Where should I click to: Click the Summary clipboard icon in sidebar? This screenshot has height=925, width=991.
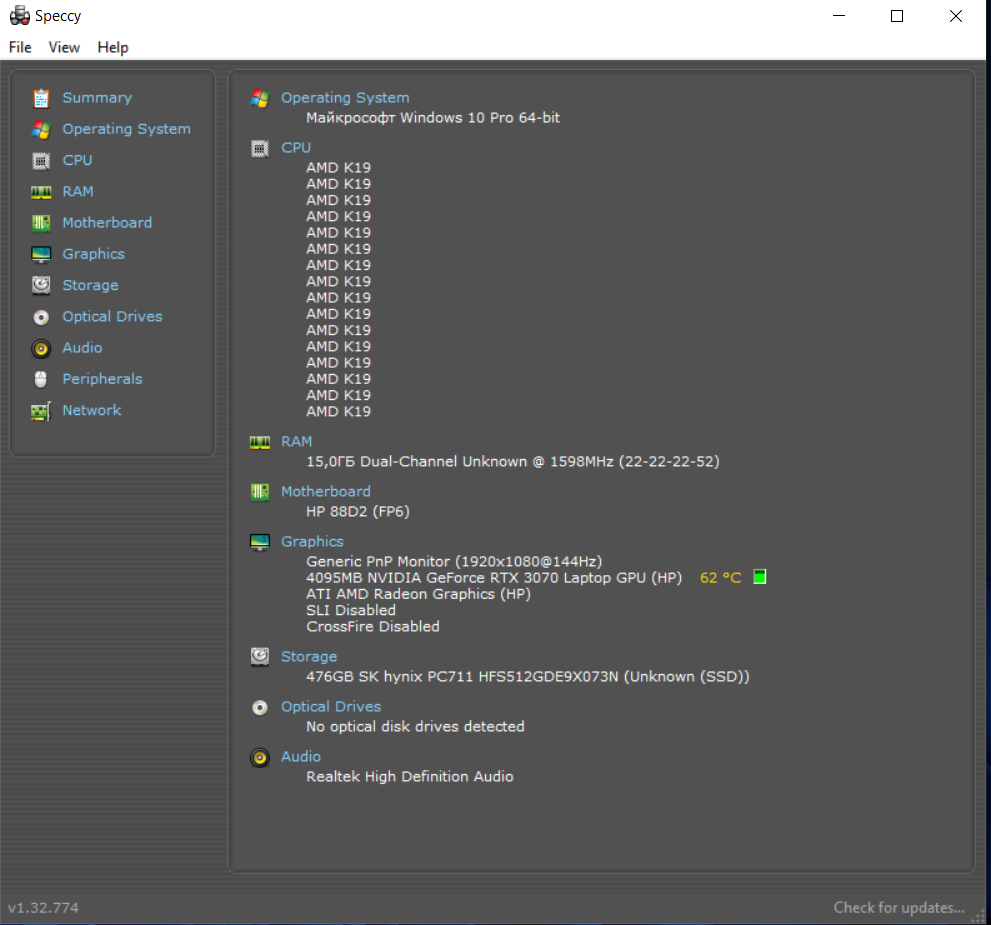(x=41, y=98)
